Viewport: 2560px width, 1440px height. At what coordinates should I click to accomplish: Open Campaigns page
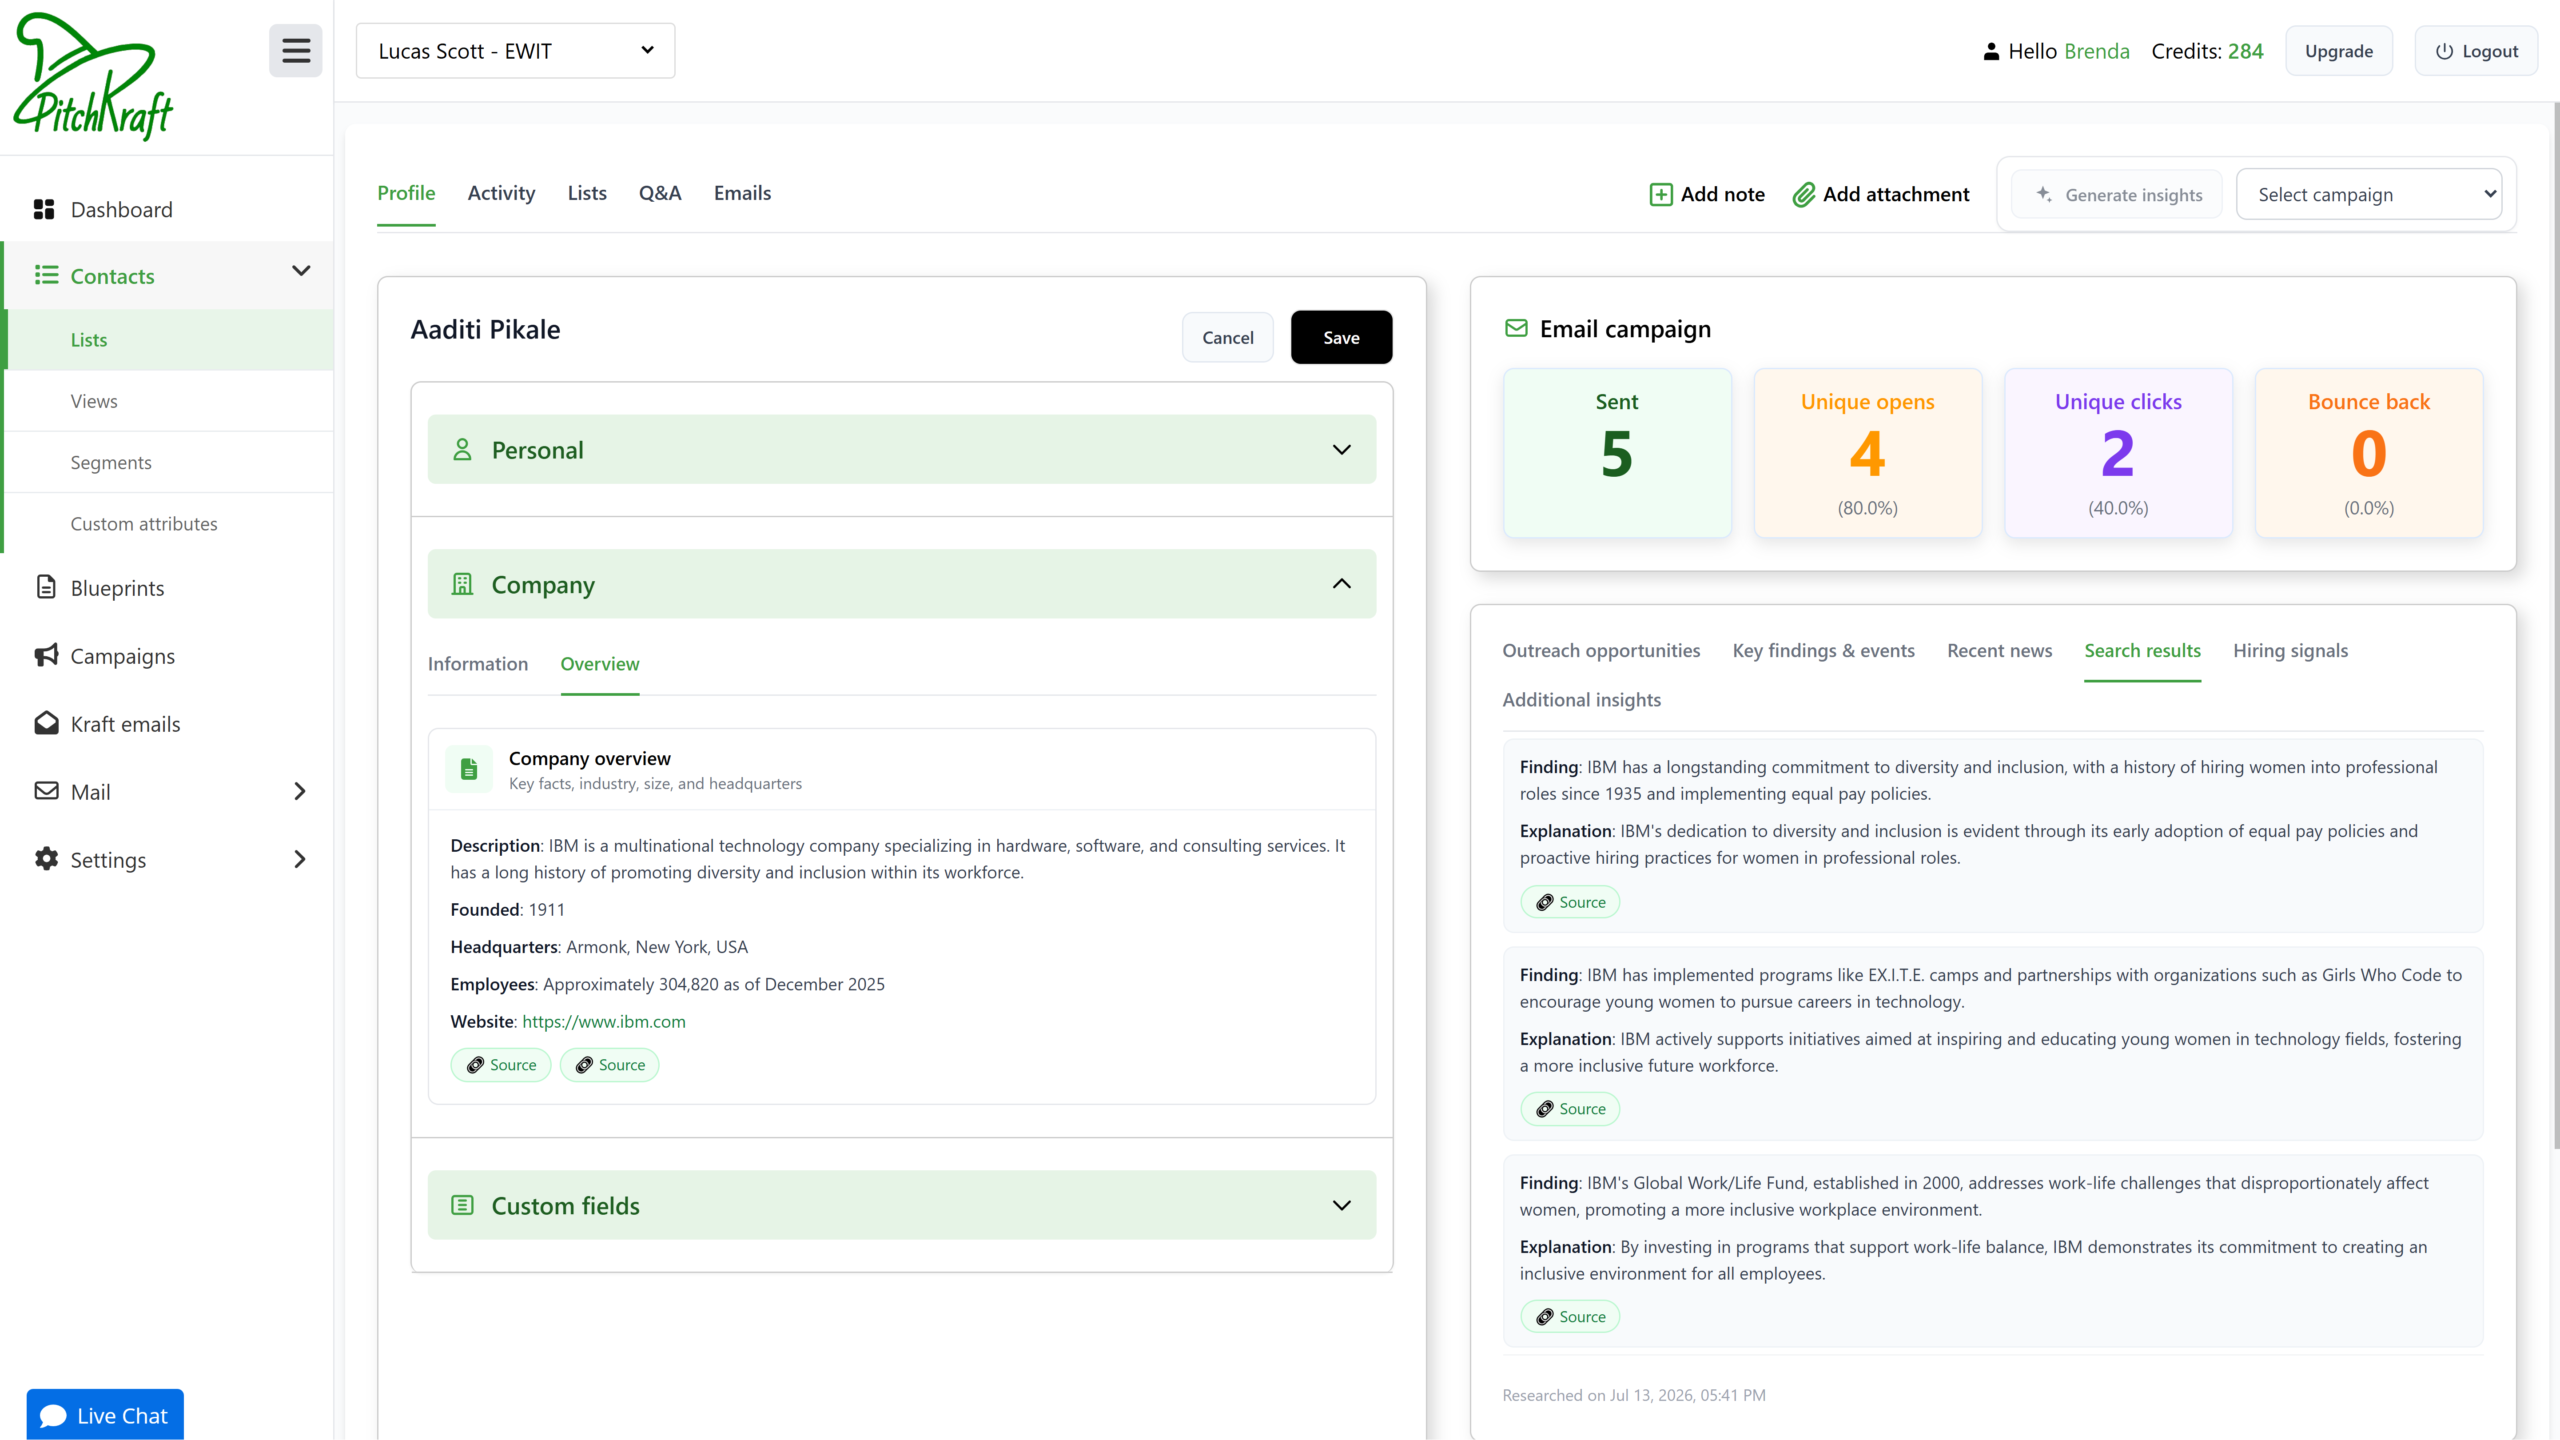tap(122, 656)
